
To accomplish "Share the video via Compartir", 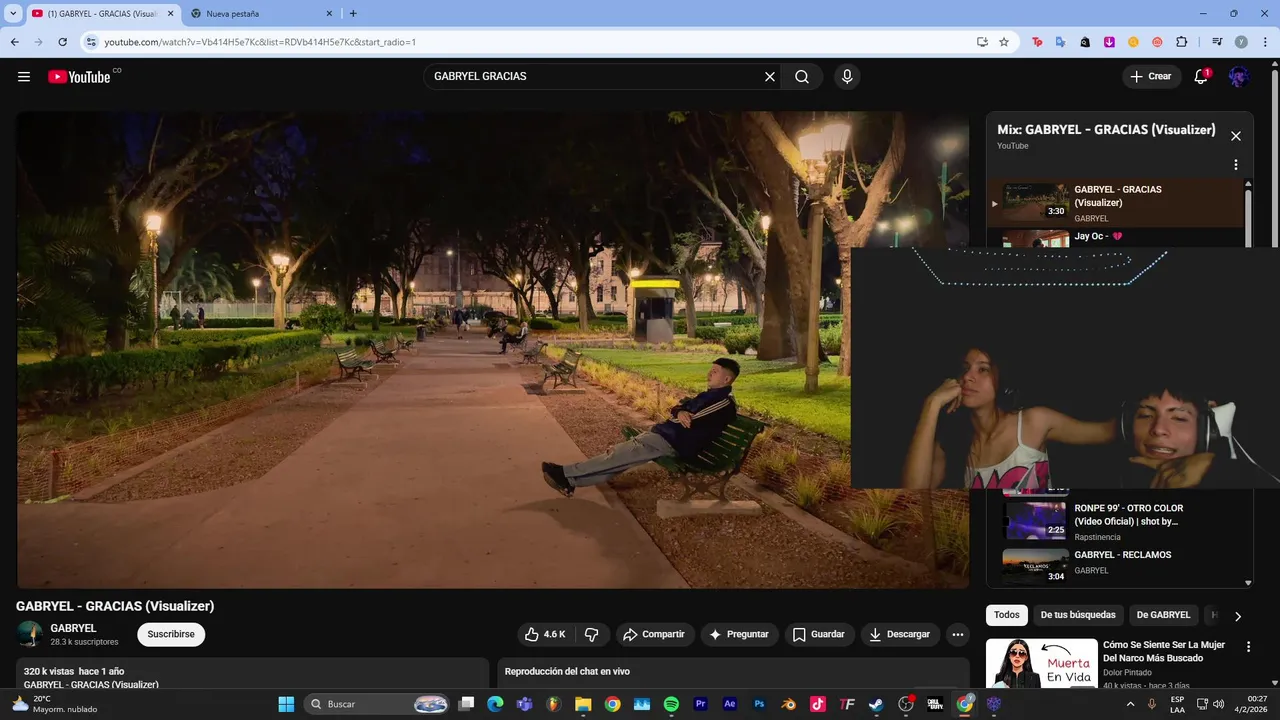I will click(x=654, y=634).
